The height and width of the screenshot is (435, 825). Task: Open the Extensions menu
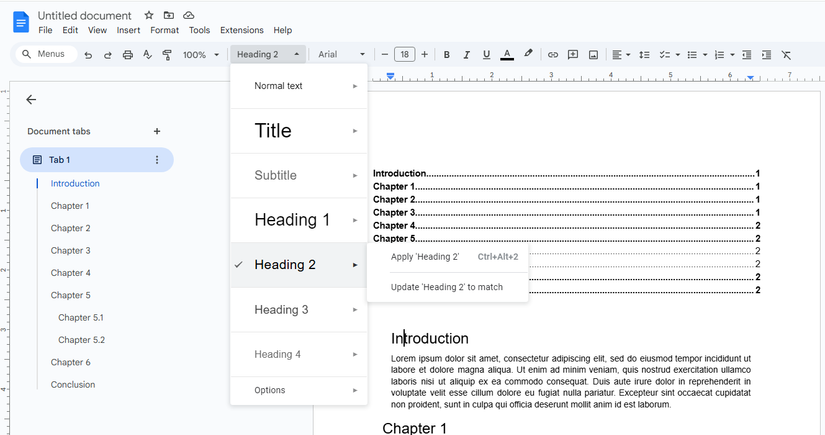(241, 30)
